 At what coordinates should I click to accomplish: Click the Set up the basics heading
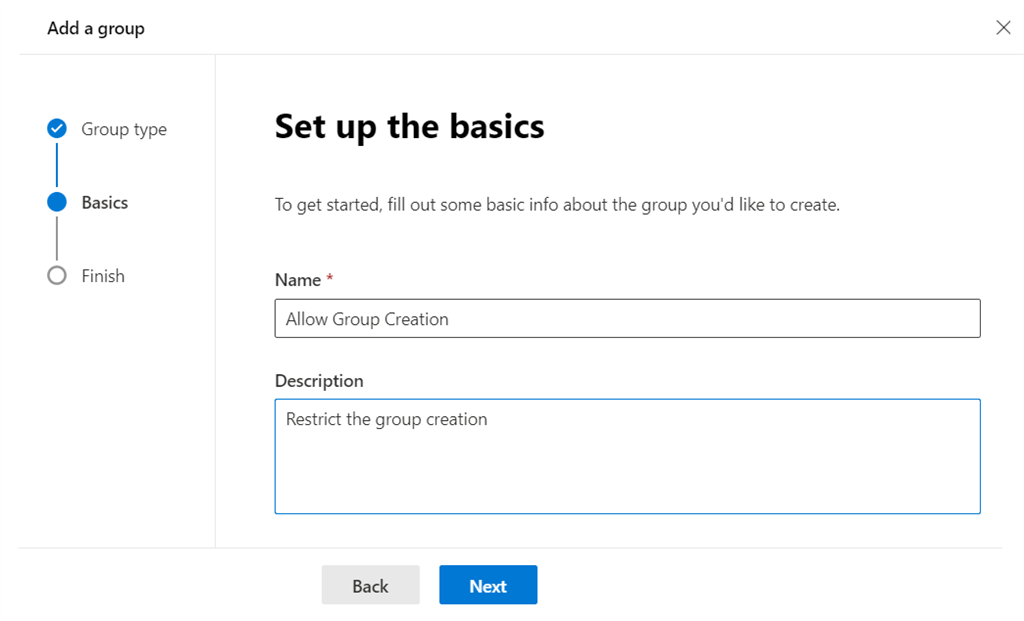[409, 126]
